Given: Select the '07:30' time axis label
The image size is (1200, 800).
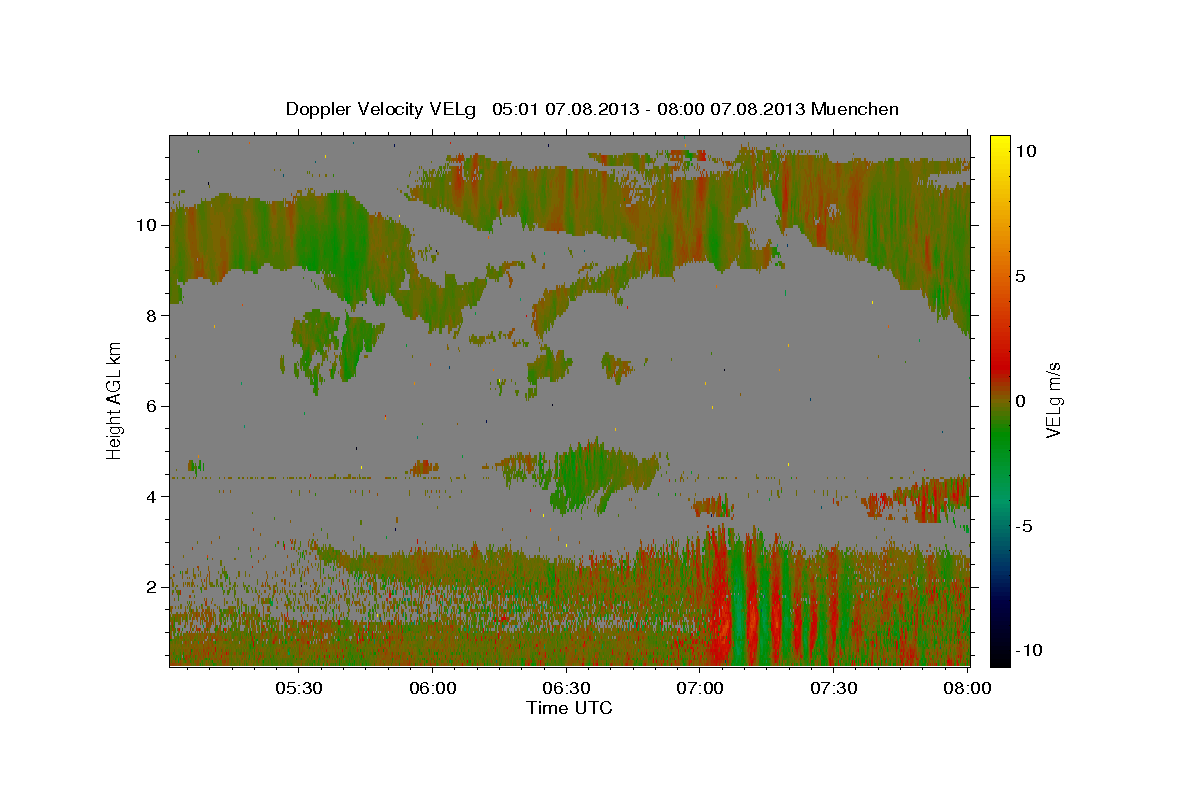Looking at the screenshot, I should tap(835, 688).
